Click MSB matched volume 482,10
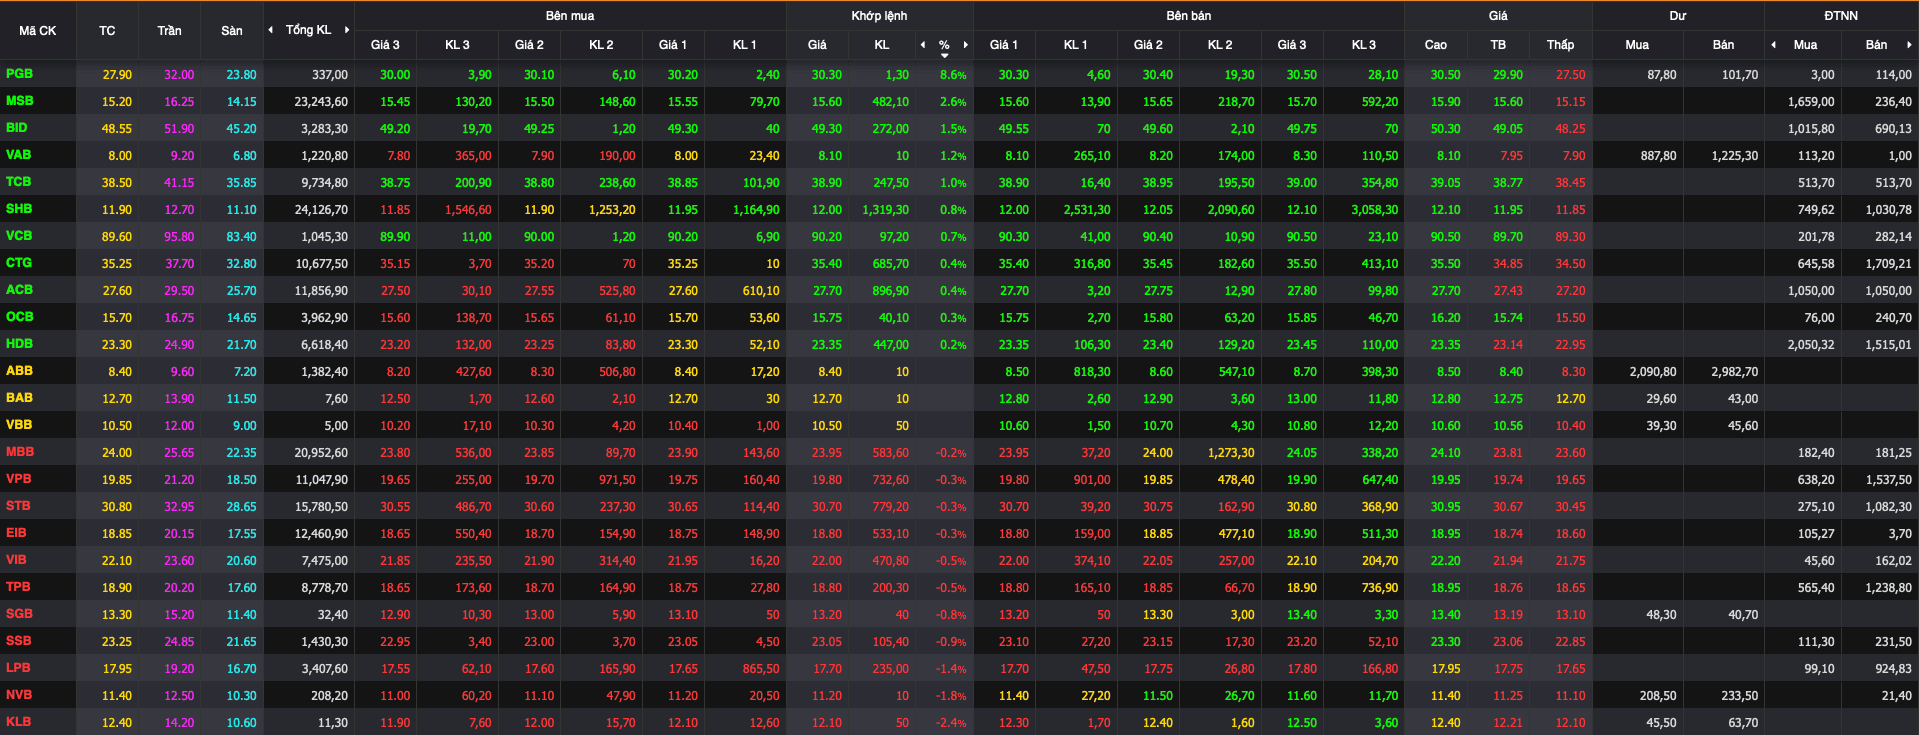This screenshot has height=735, width=1919. click(890, 102)
